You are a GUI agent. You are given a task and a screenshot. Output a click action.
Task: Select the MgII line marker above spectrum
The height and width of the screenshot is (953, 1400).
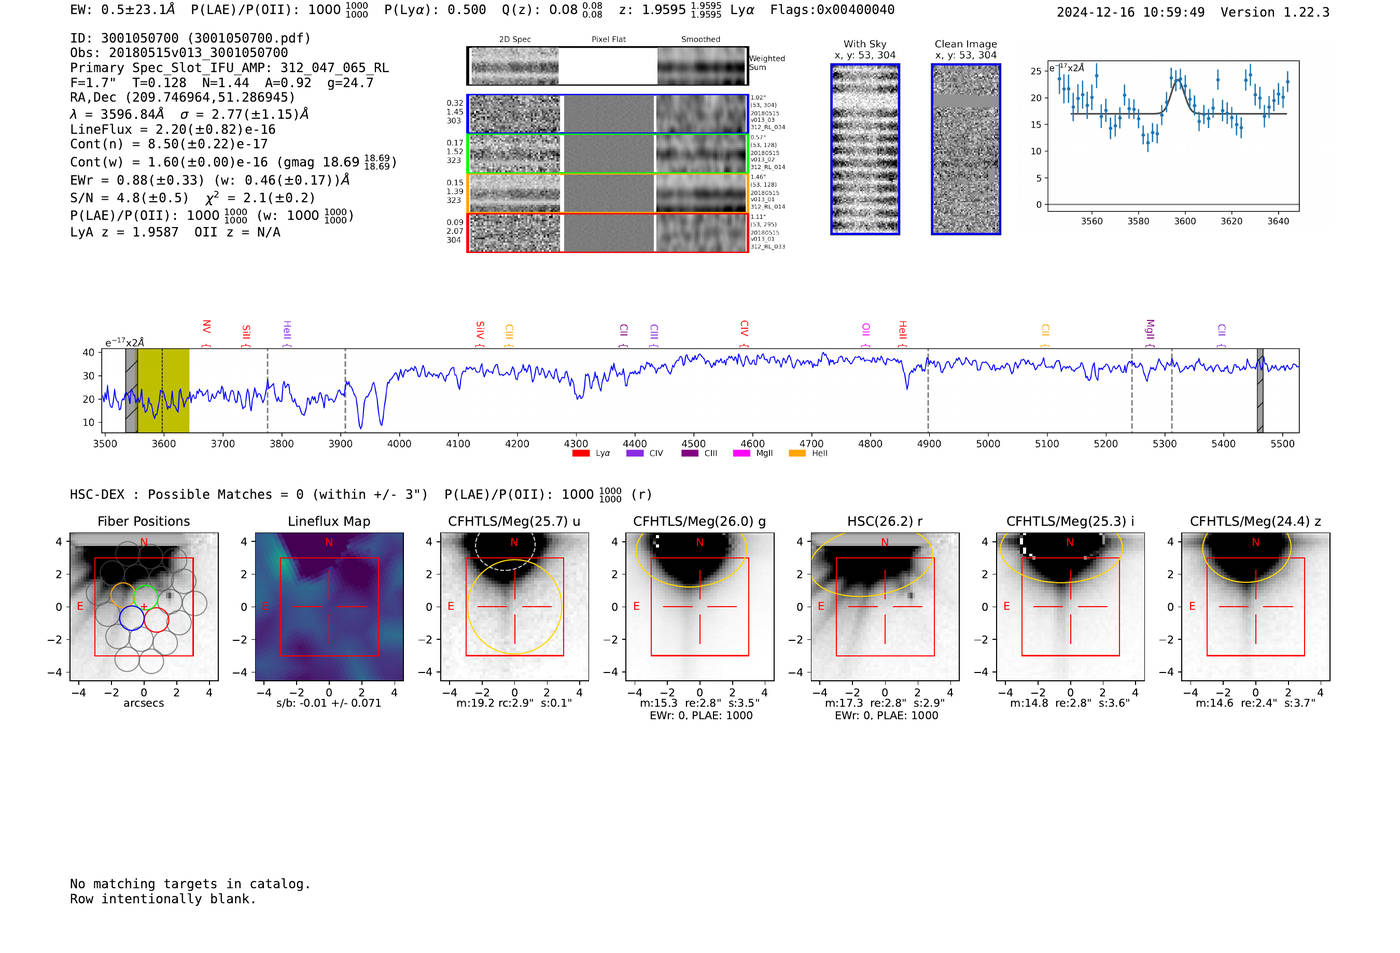point(1150,332)
